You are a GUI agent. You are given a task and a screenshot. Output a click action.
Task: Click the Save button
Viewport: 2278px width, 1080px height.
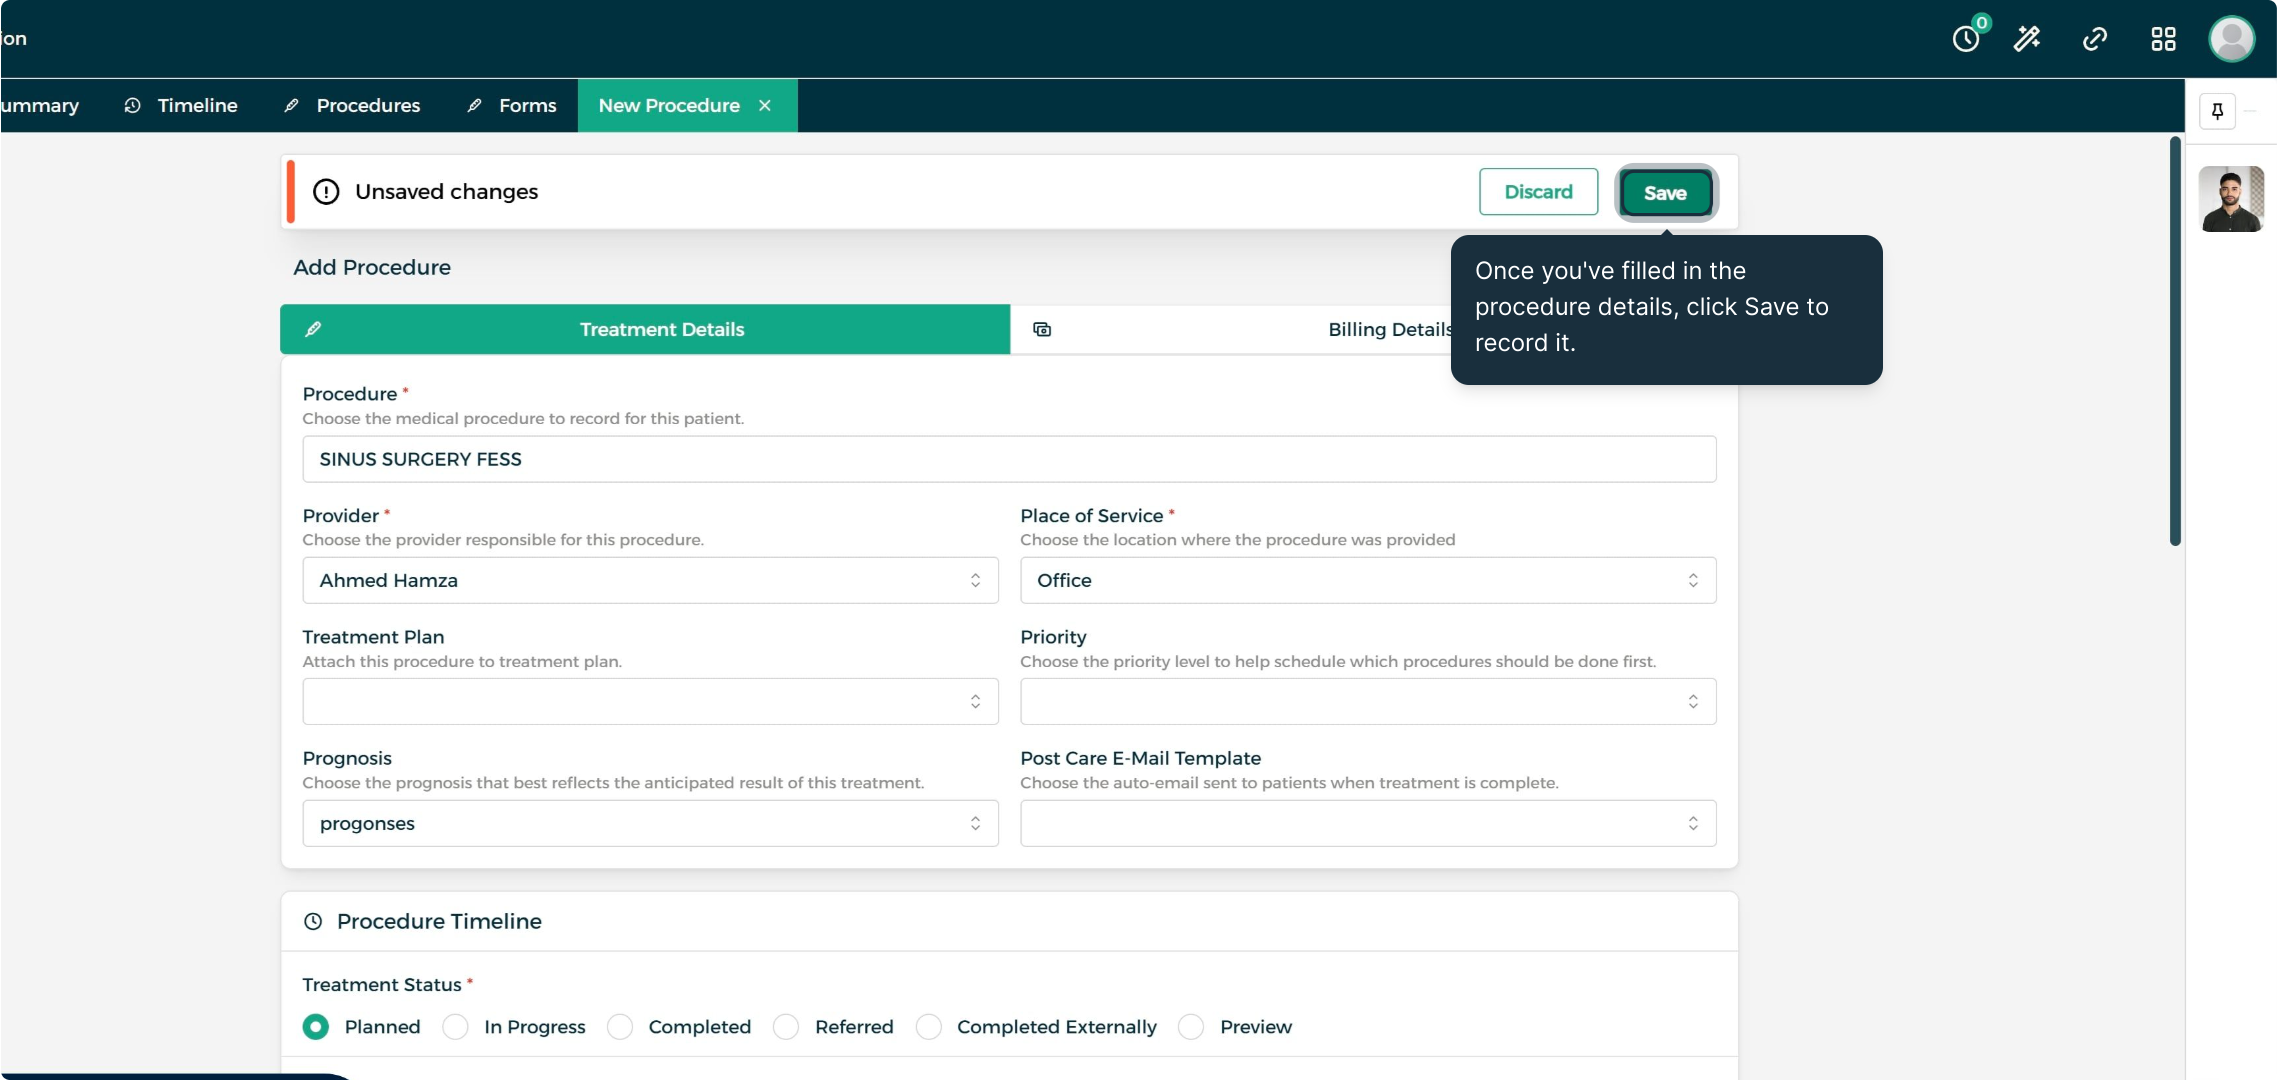1665,192
